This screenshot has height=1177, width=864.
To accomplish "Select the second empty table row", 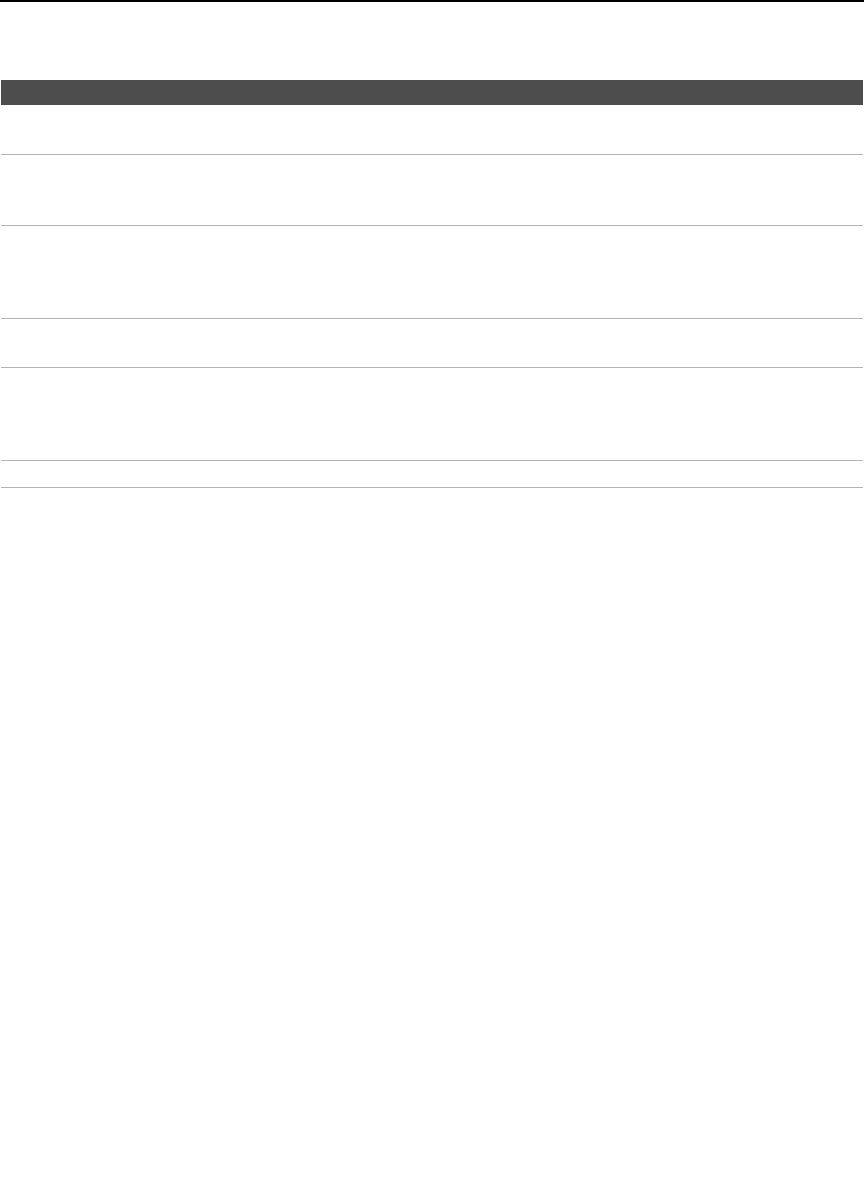I will pos(432,190).
